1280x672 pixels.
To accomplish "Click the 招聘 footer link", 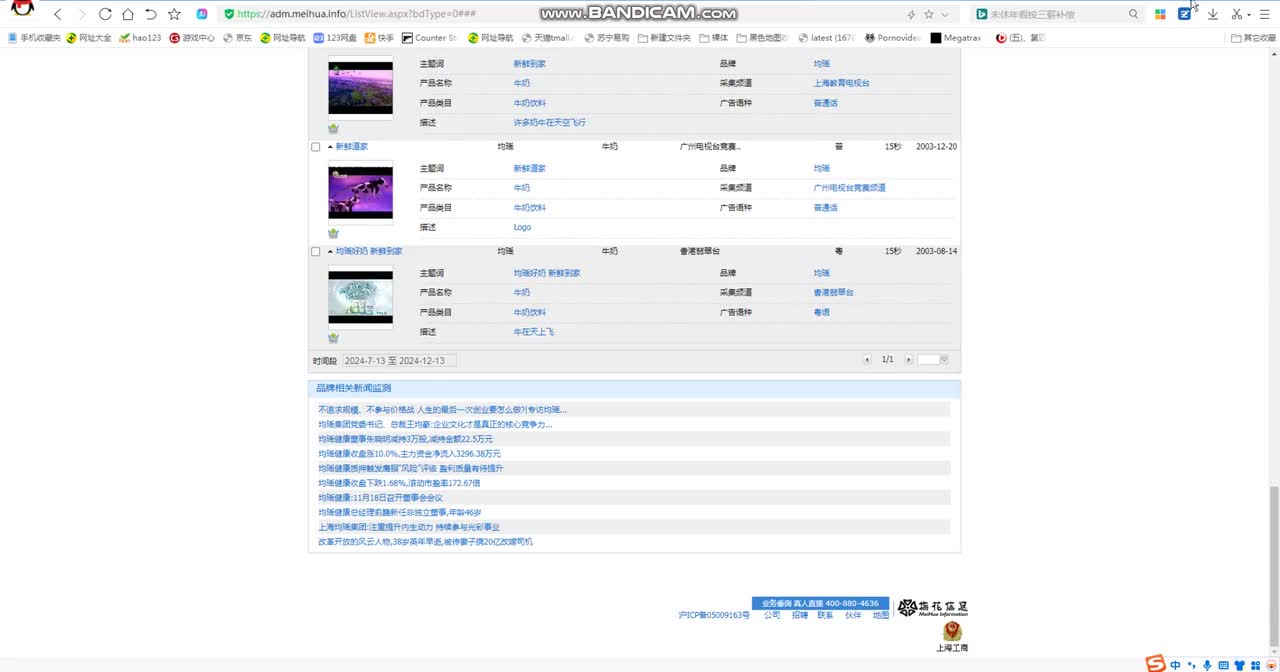I will 800,616.
